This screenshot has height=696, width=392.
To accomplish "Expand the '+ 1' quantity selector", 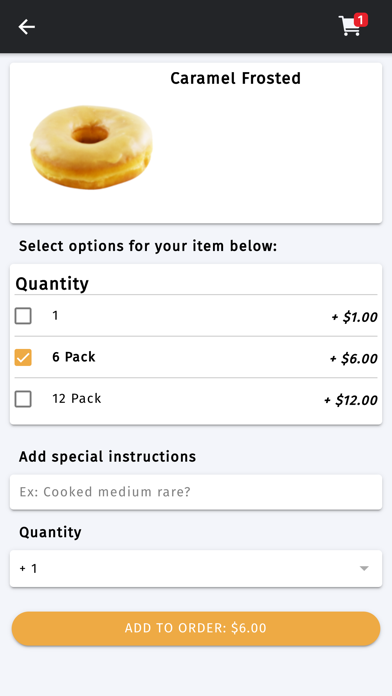I will coord(196,569).
